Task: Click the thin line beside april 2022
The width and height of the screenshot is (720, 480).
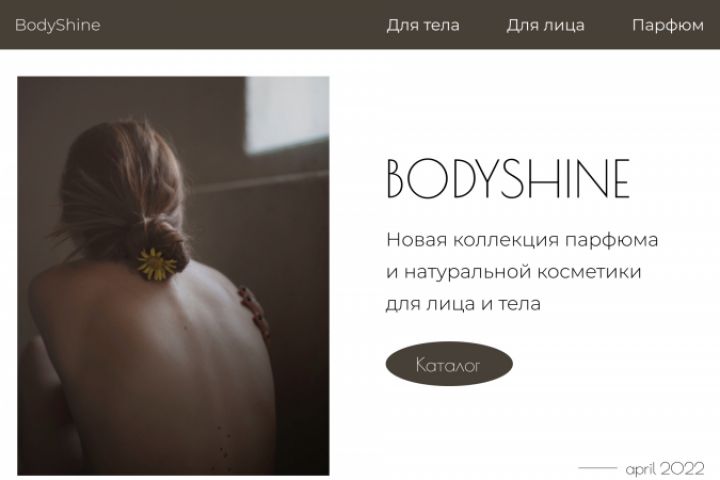Action: pyautogui.click(x=597, y=468)
